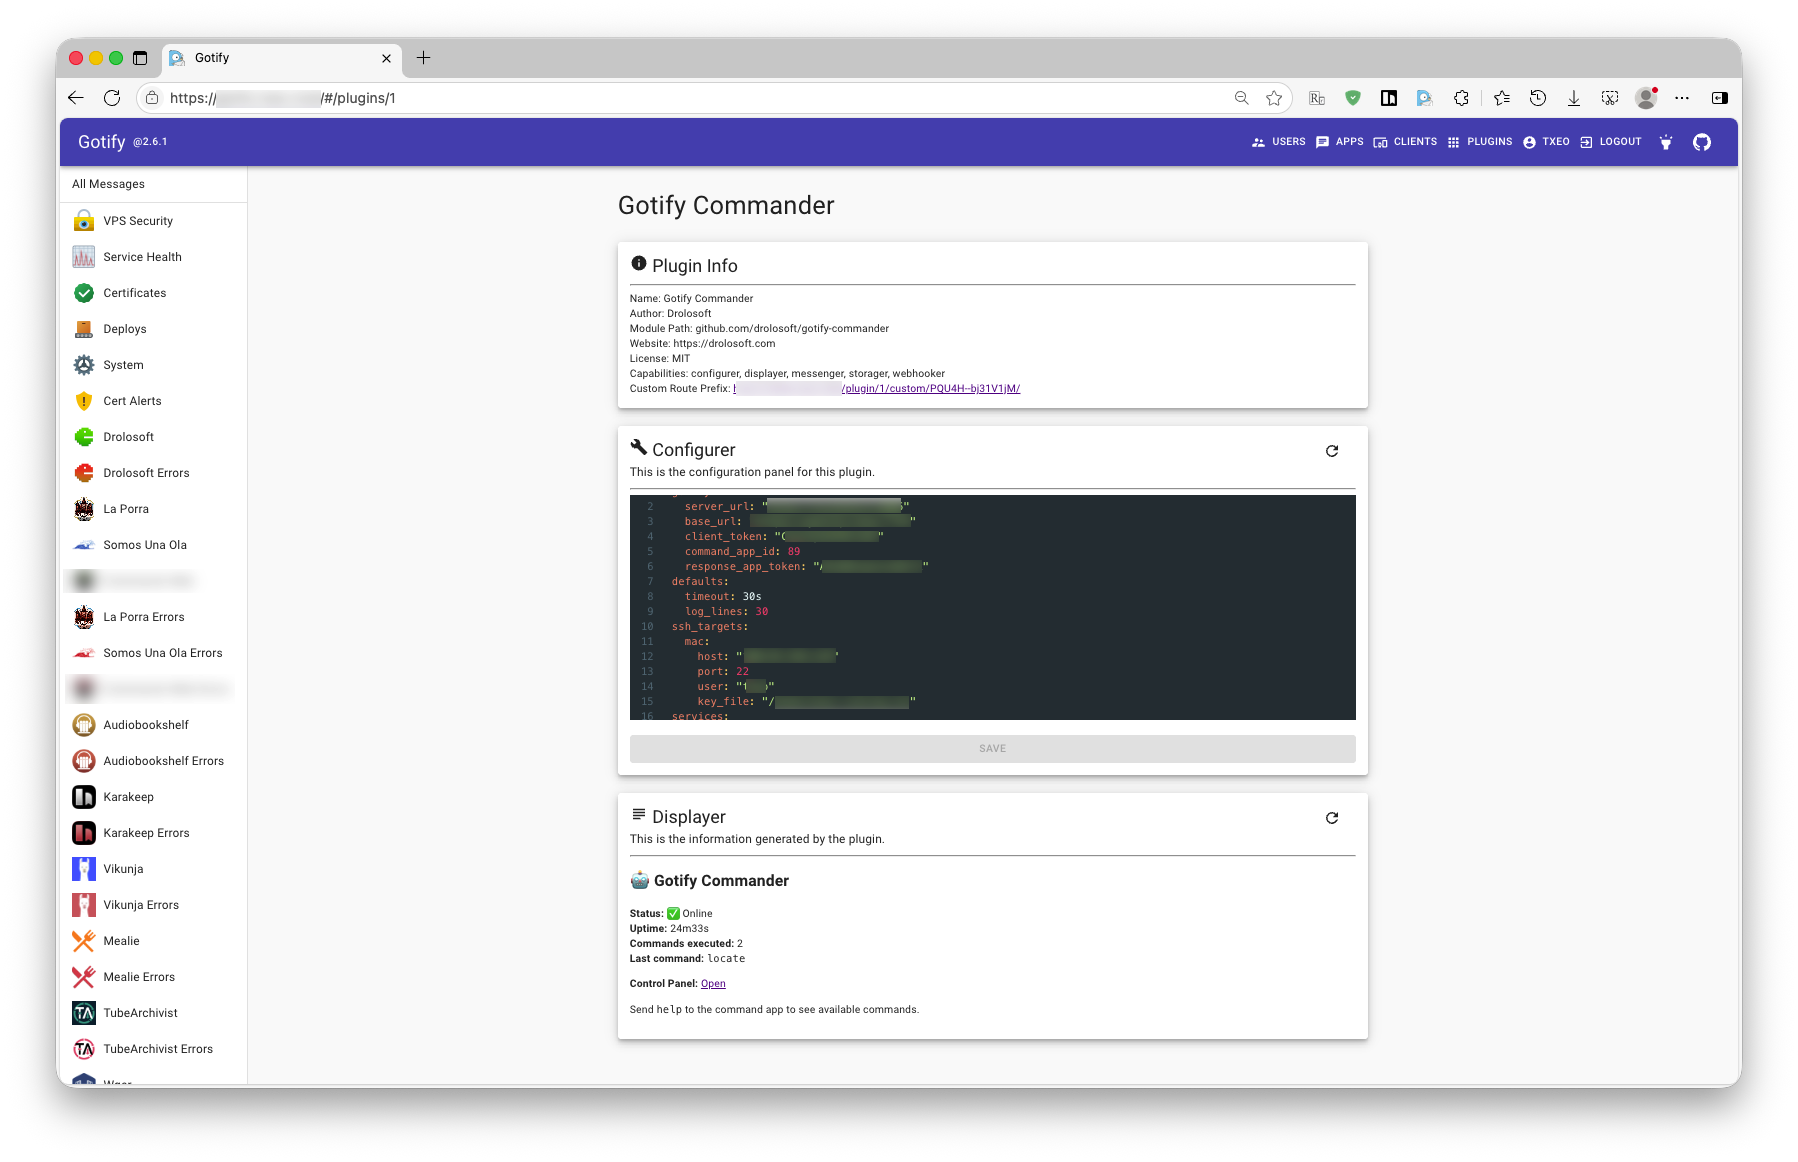Open the Users management page

click(x=1279, y=141)
